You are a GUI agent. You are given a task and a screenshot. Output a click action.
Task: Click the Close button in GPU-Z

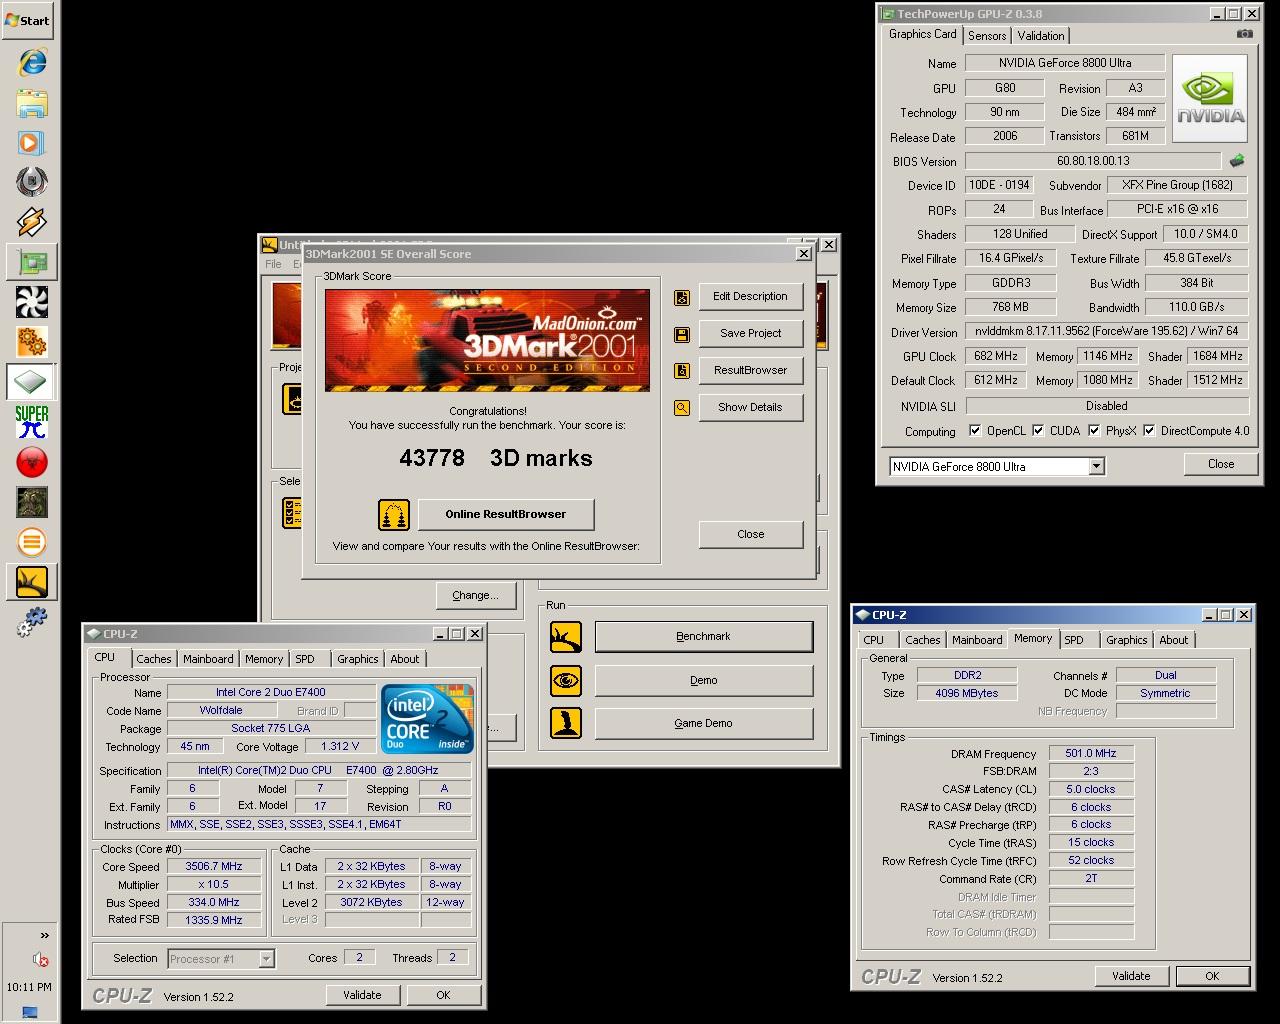1221,464
